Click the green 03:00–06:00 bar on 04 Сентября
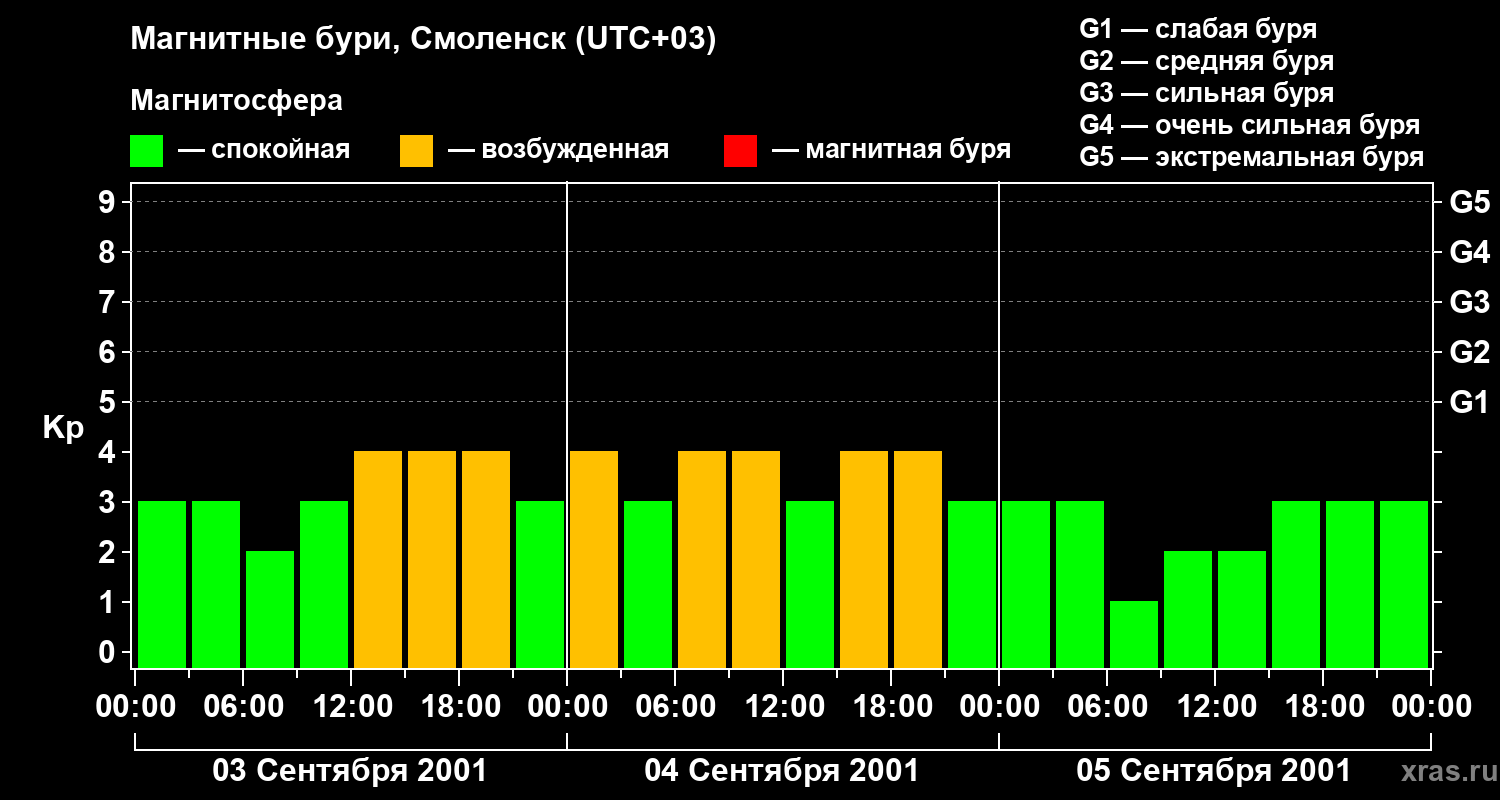The image size is (1500, 800). (648, 584)
